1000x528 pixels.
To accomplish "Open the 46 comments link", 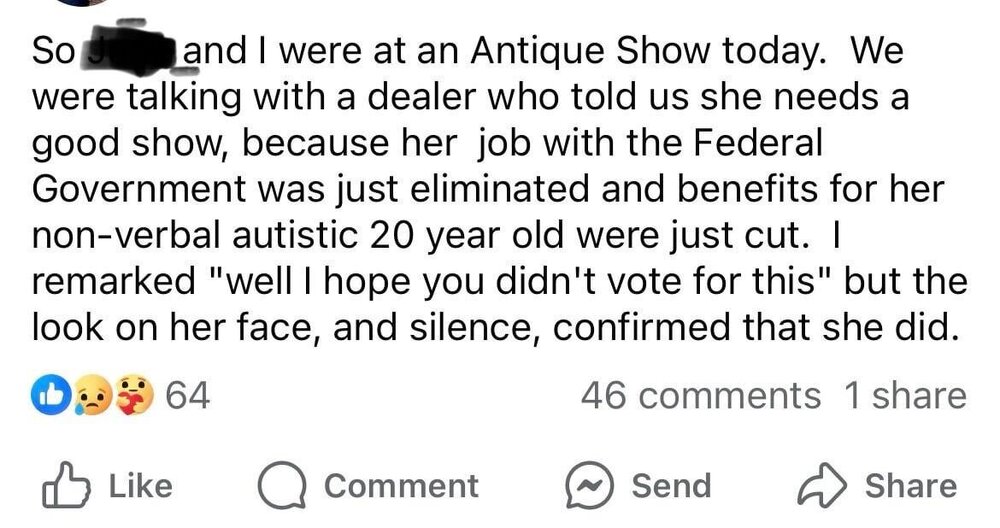I will (700, 395).
